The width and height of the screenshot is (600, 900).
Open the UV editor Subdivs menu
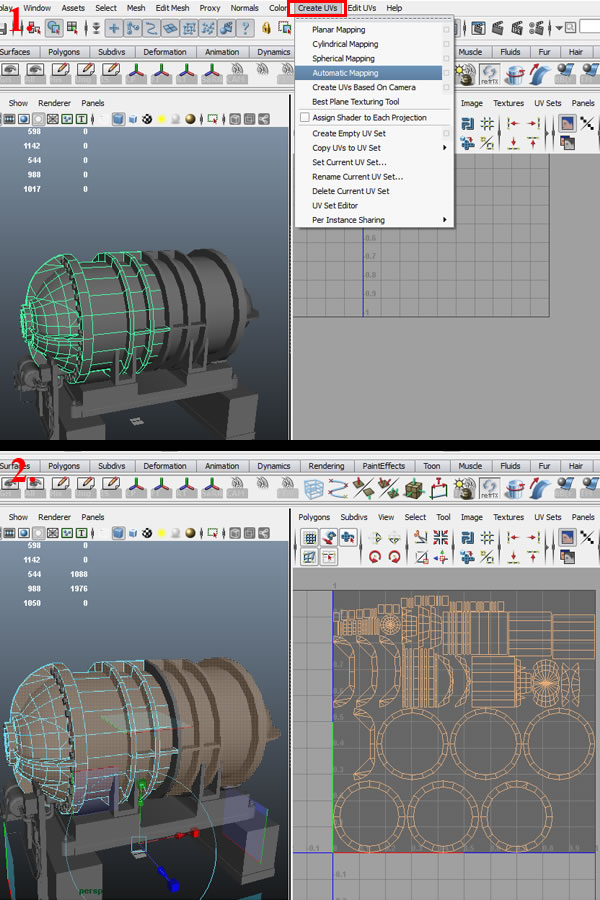(354, 517)
